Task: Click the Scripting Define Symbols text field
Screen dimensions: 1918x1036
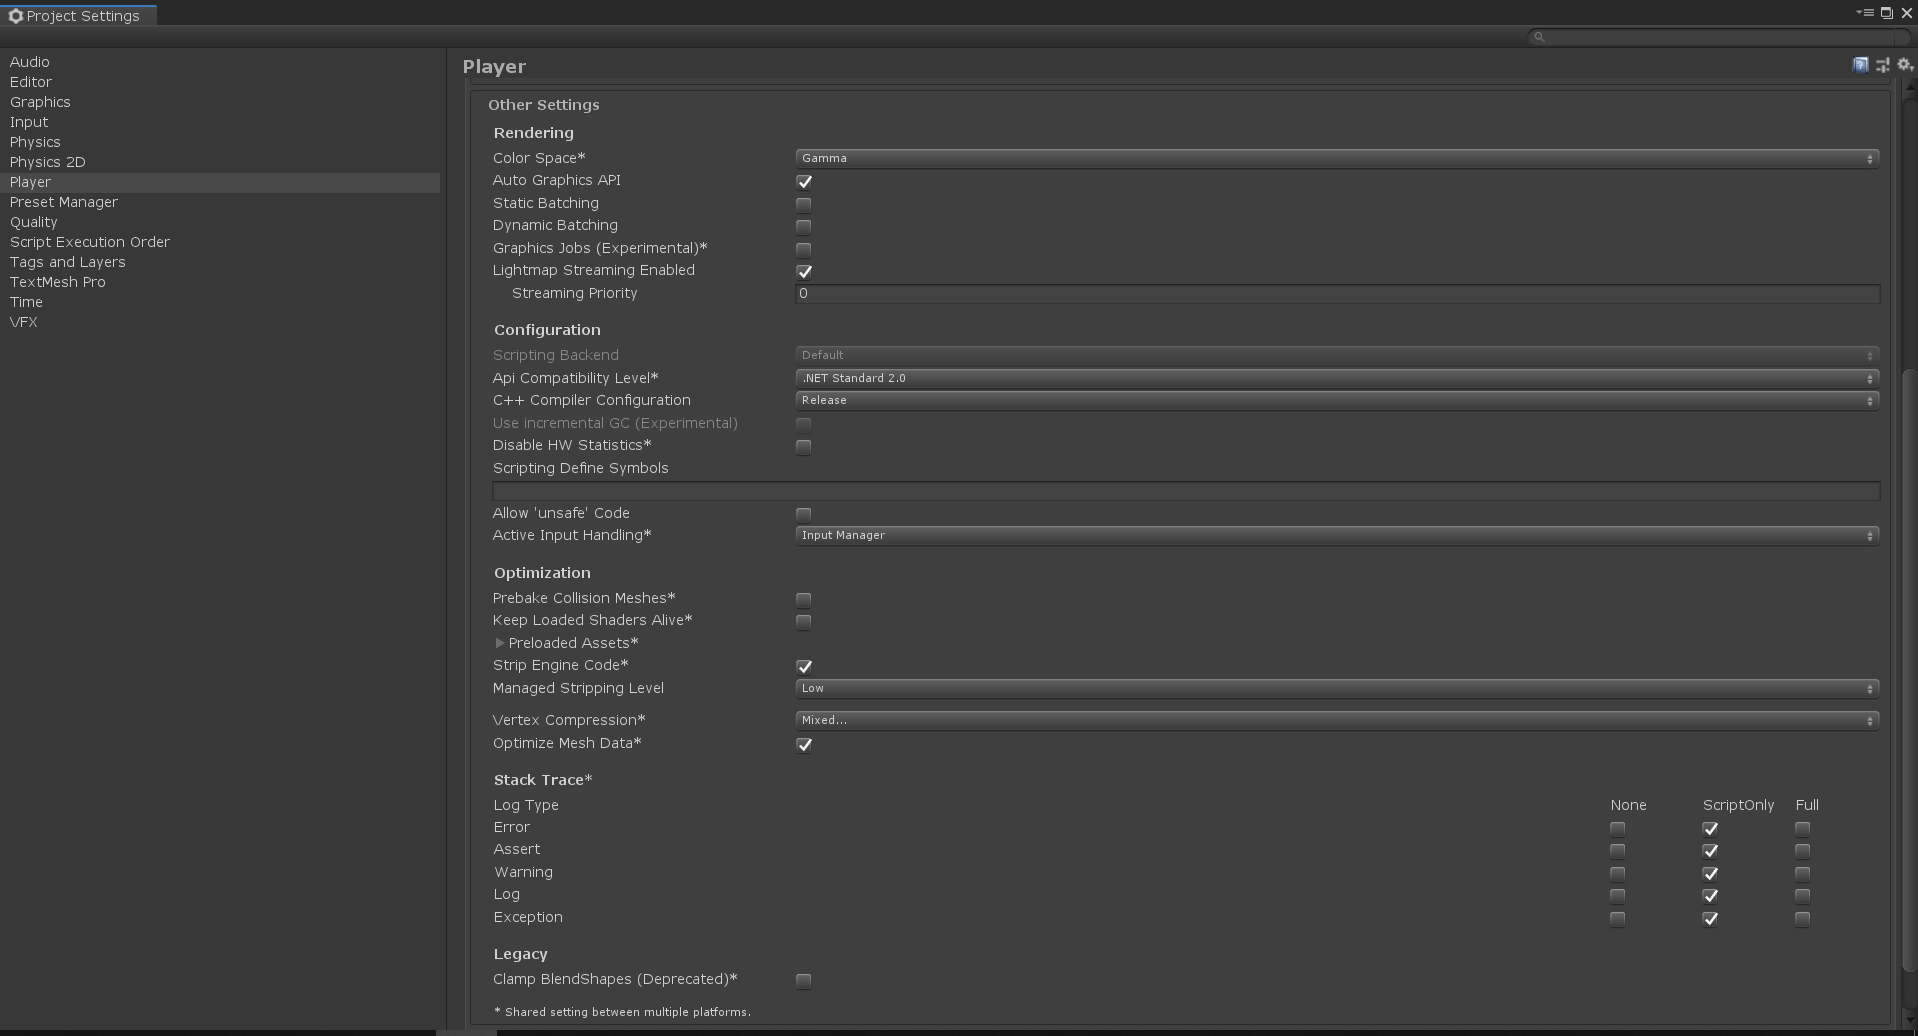Action: tap(1186, 491)
